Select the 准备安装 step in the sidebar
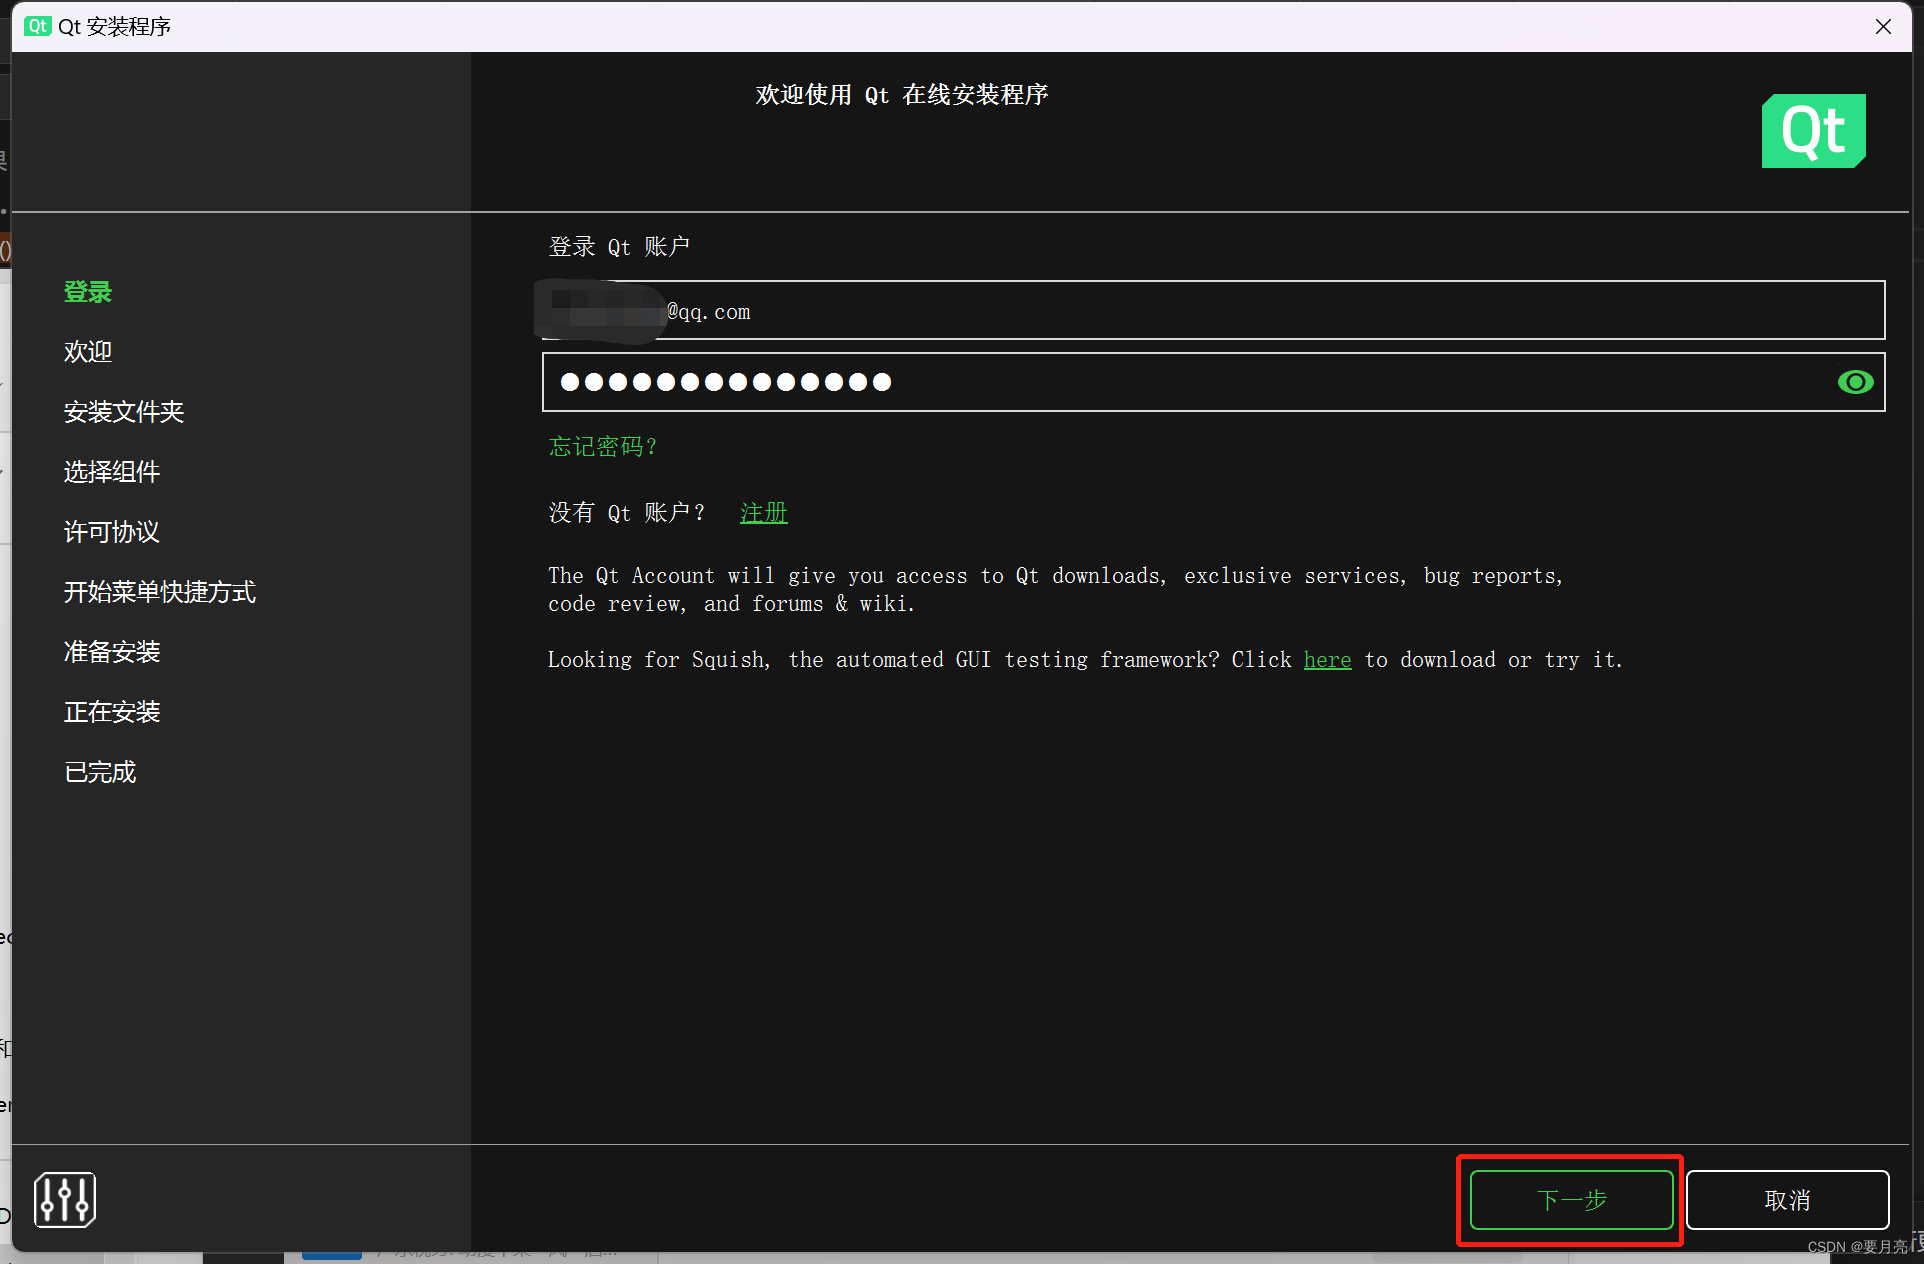The height and width of the screenshot is (1264, 1924). coord(112,652)
